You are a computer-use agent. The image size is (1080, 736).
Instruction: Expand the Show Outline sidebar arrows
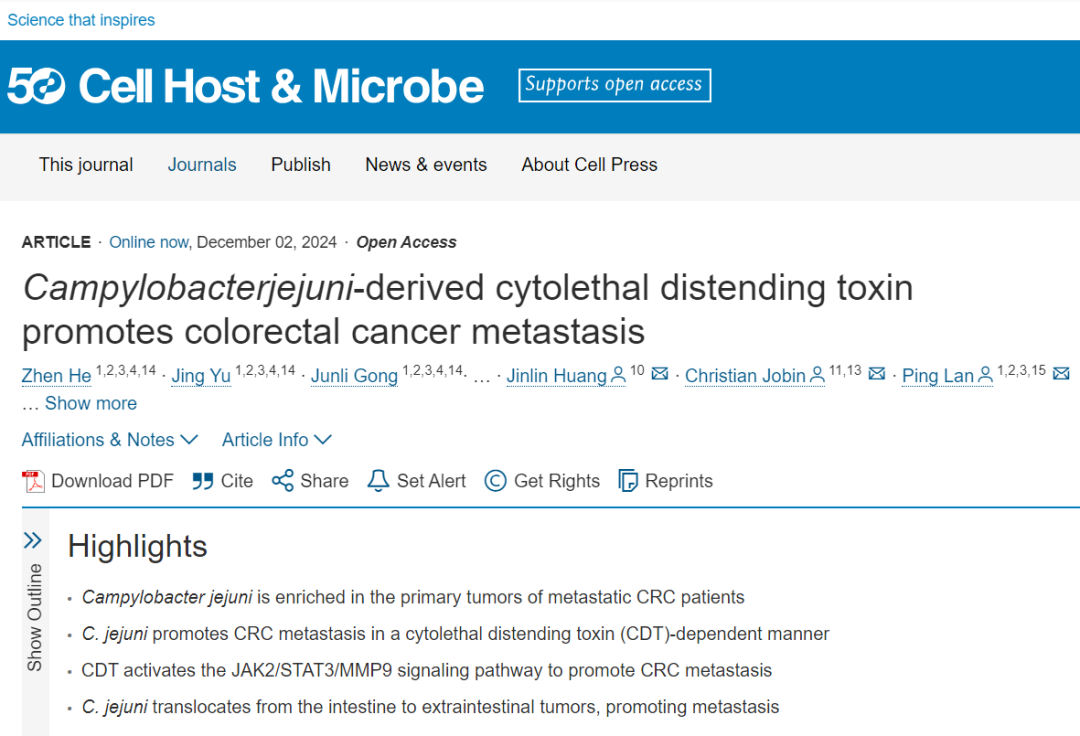coord(32,540)
